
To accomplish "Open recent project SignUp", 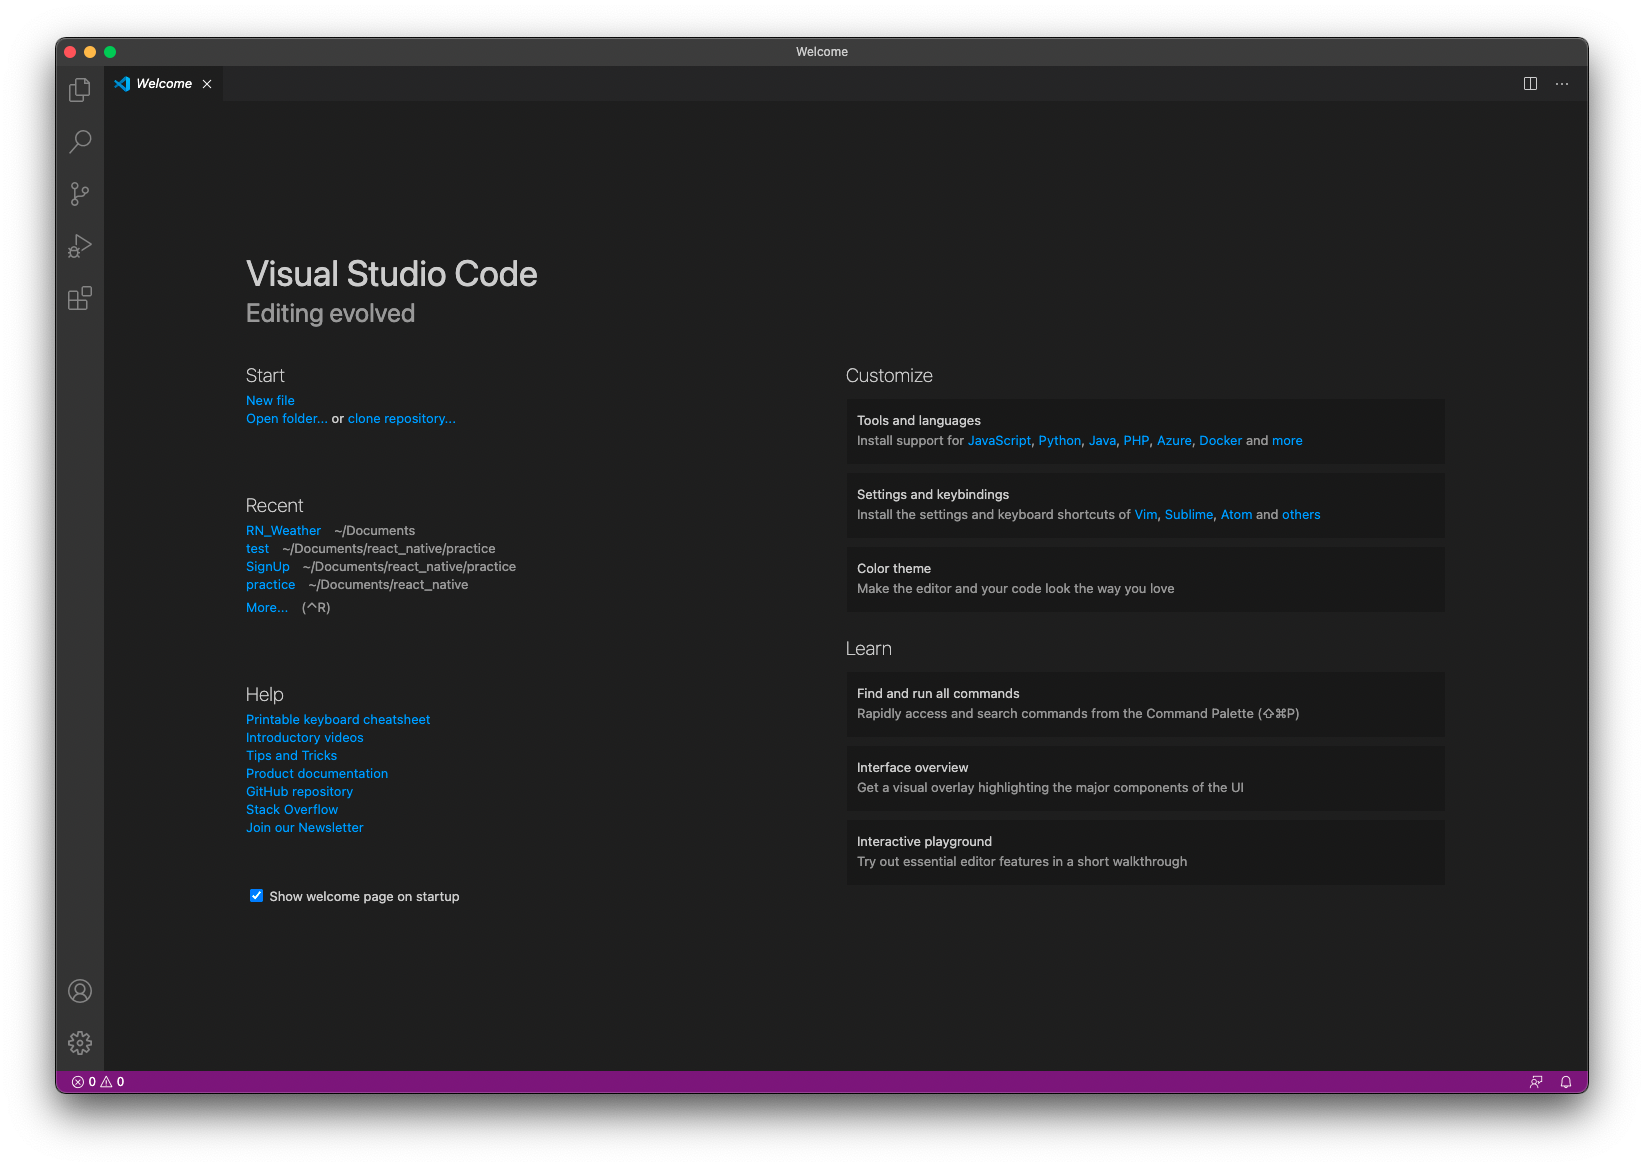I will pyautogui.click(x=268, y=567).
